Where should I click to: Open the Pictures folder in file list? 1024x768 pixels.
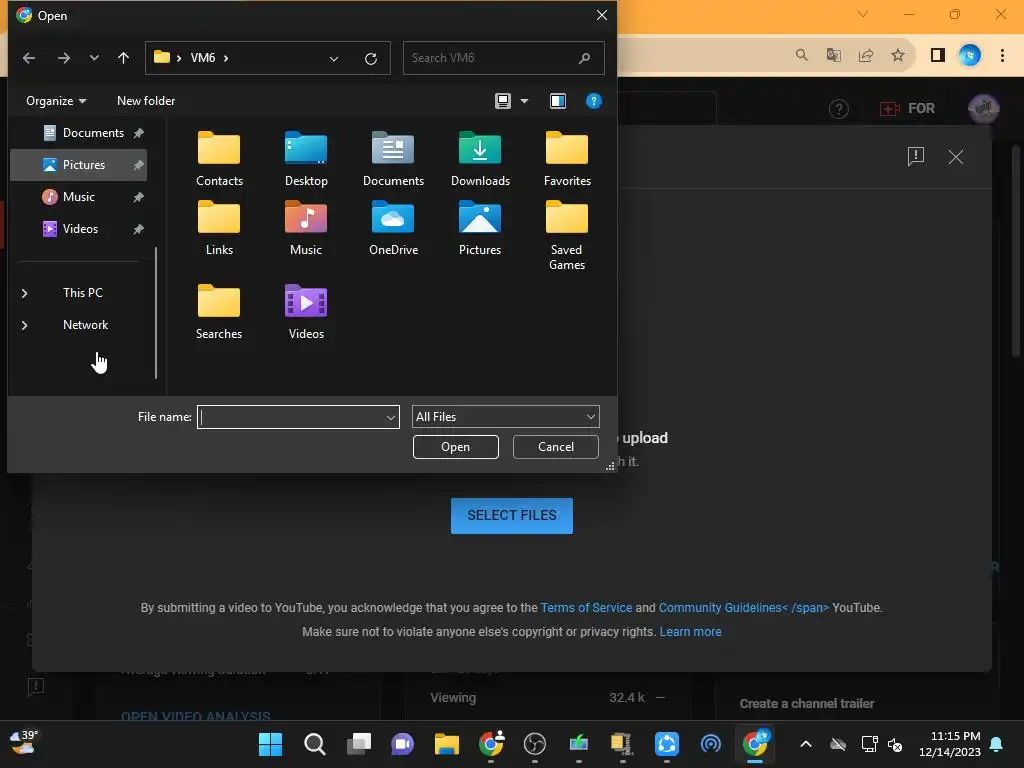tap(480, 228)
